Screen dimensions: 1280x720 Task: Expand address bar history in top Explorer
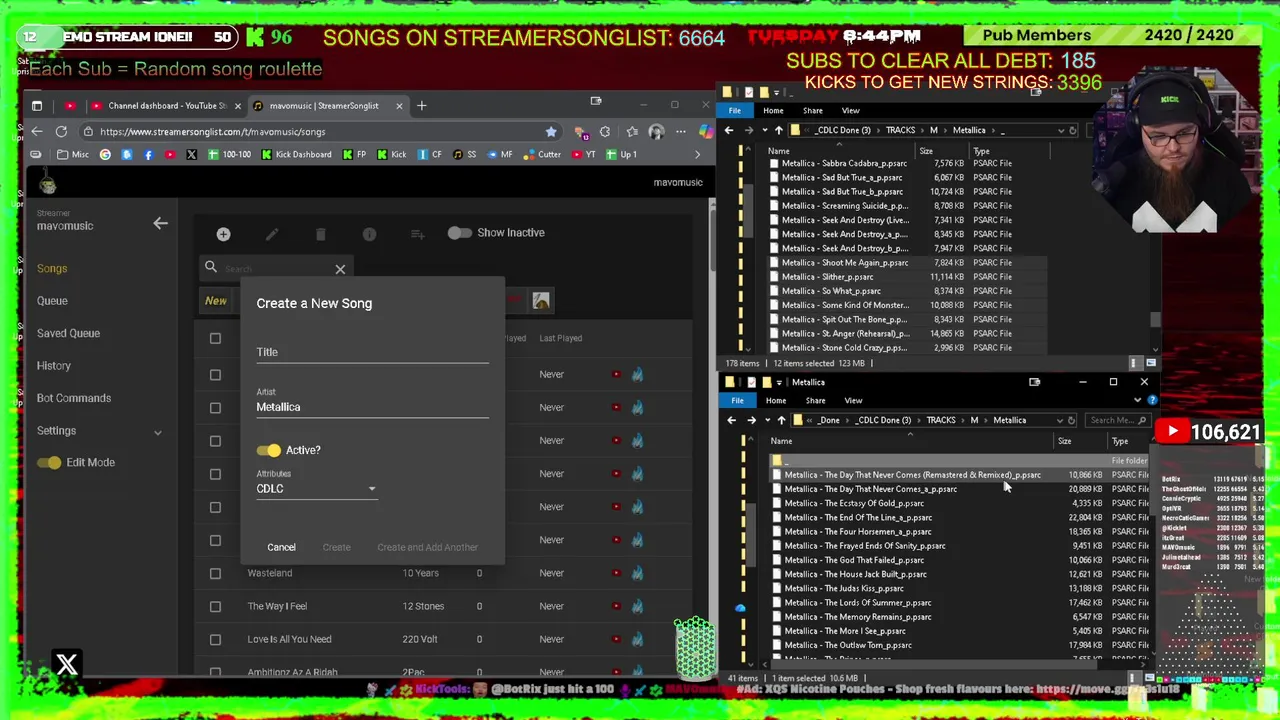(1060, 130)
